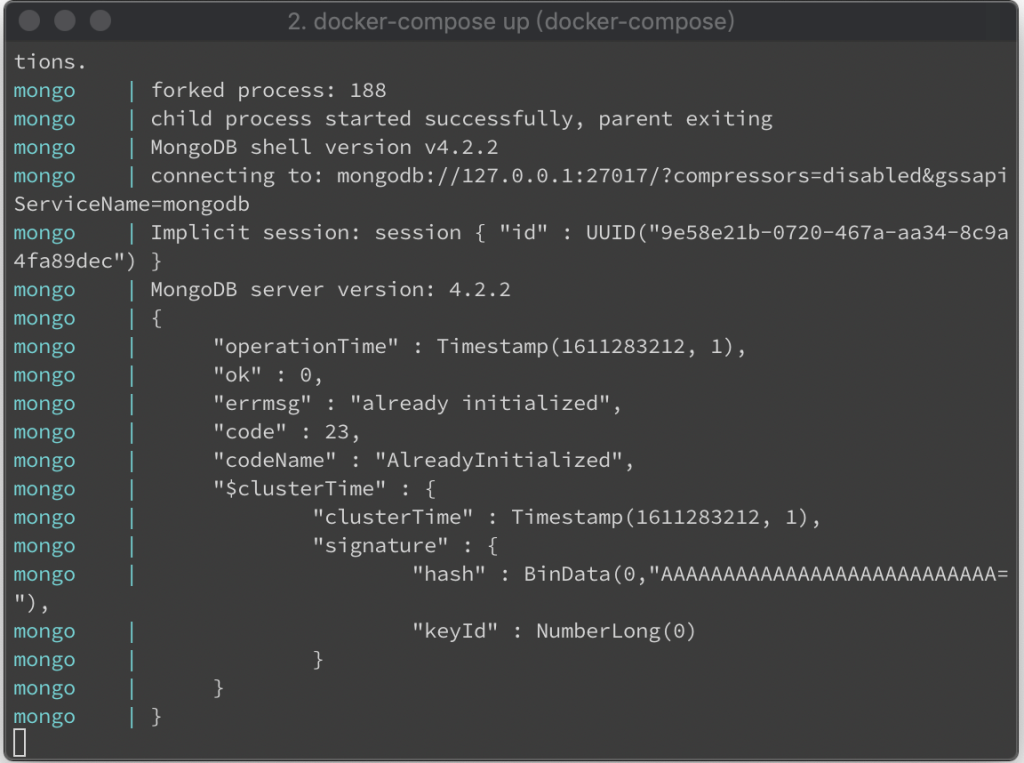Click the "MongoDB shell version v4.2.2" text
Viewport: 1024px width, 763px height.
[325, 147]
